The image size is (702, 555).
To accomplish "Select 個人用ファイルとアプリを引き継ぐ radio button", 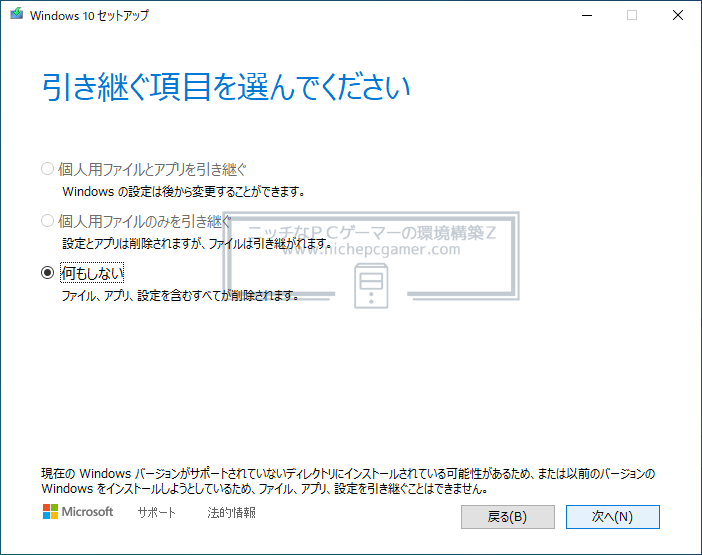I will (x=47, y=168).
